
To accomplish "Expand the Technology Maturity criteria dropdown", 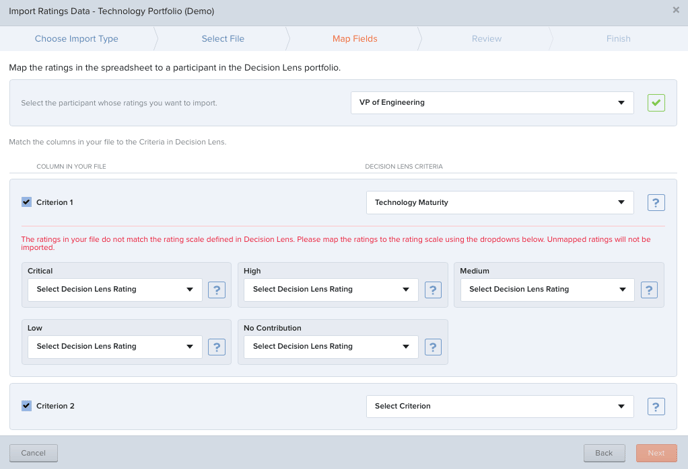I will coord(499,203).
